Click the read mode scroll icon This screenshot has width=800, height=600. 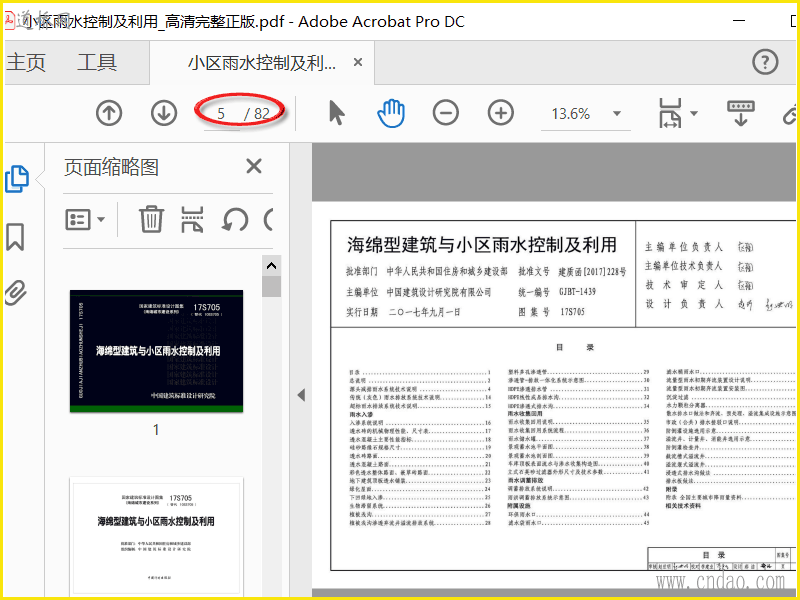pyautogui.click(x=741, y=113)
